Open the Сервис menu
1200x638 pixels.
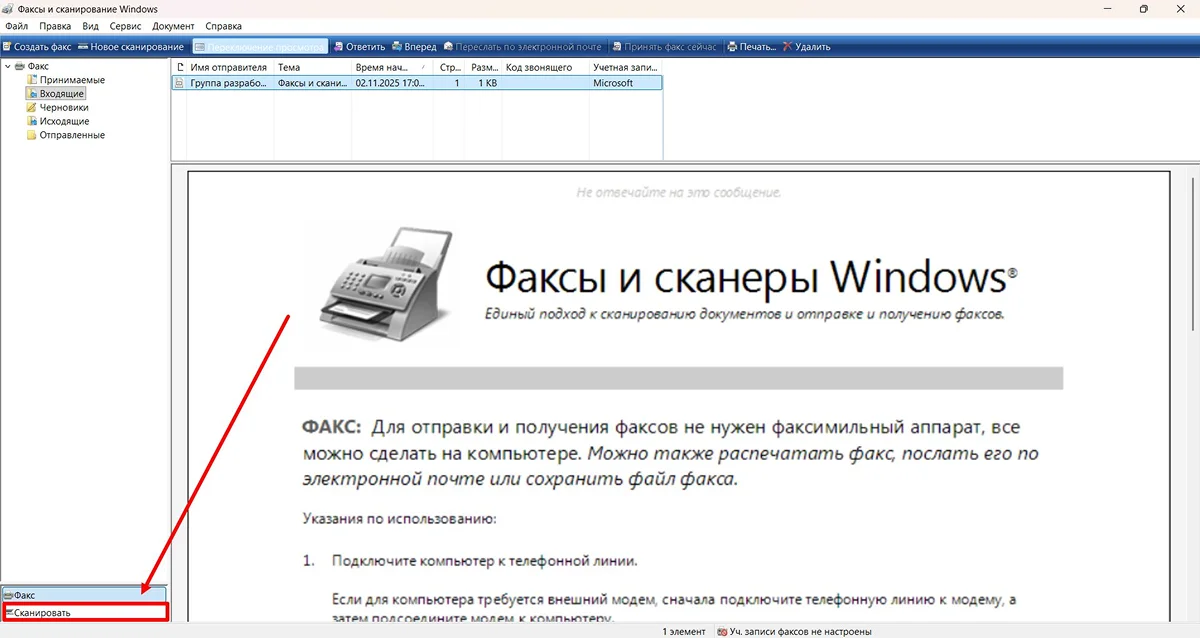point(124,26)
